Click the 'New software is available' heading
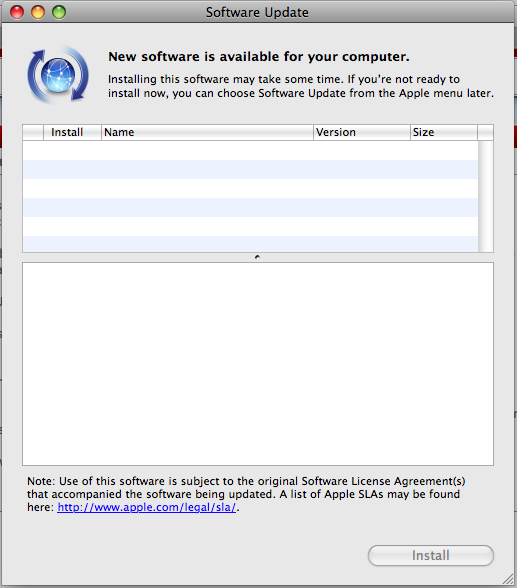 pyautogui.click(x=259, y=57)
